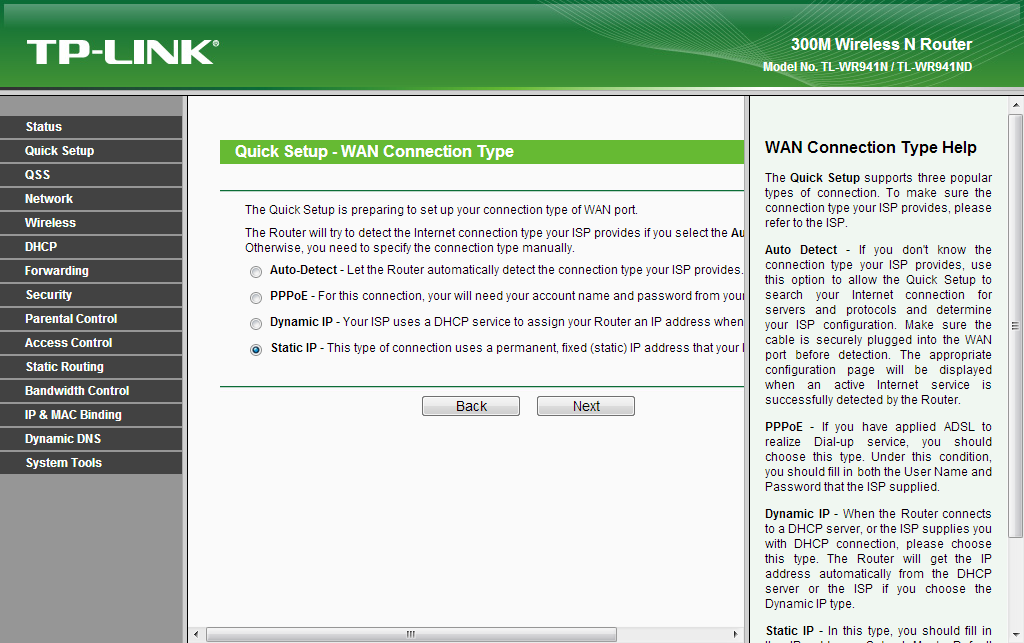Open the DHCP menu item

point(91,247)
